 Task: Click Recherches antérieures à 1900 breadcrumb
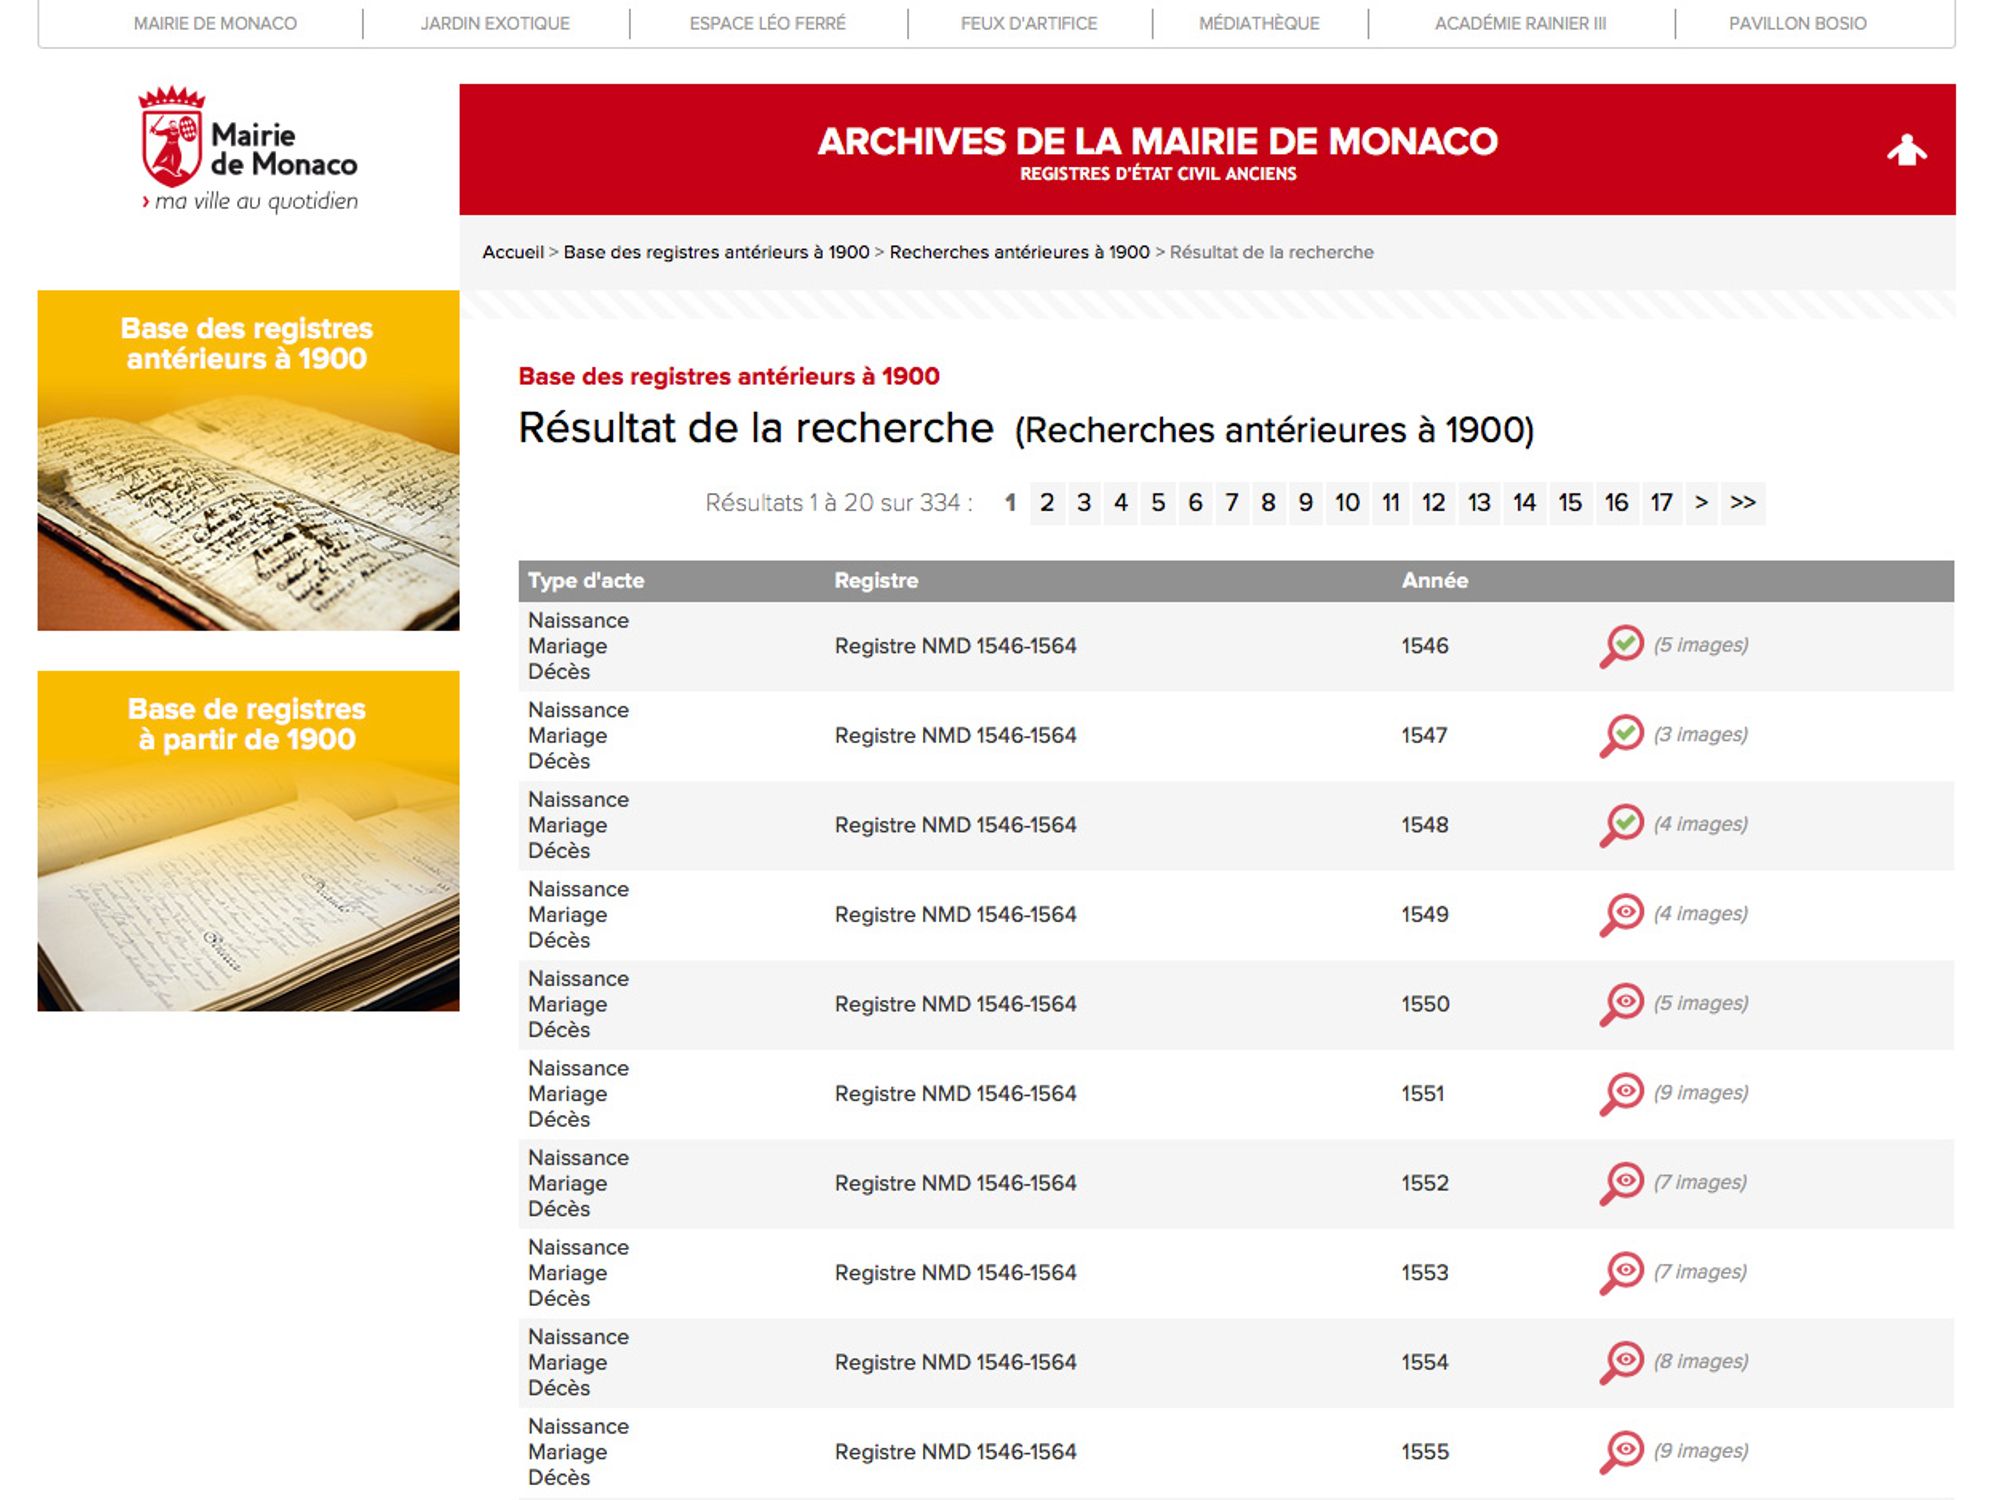pyautogui.click(x=1019, y=252)
